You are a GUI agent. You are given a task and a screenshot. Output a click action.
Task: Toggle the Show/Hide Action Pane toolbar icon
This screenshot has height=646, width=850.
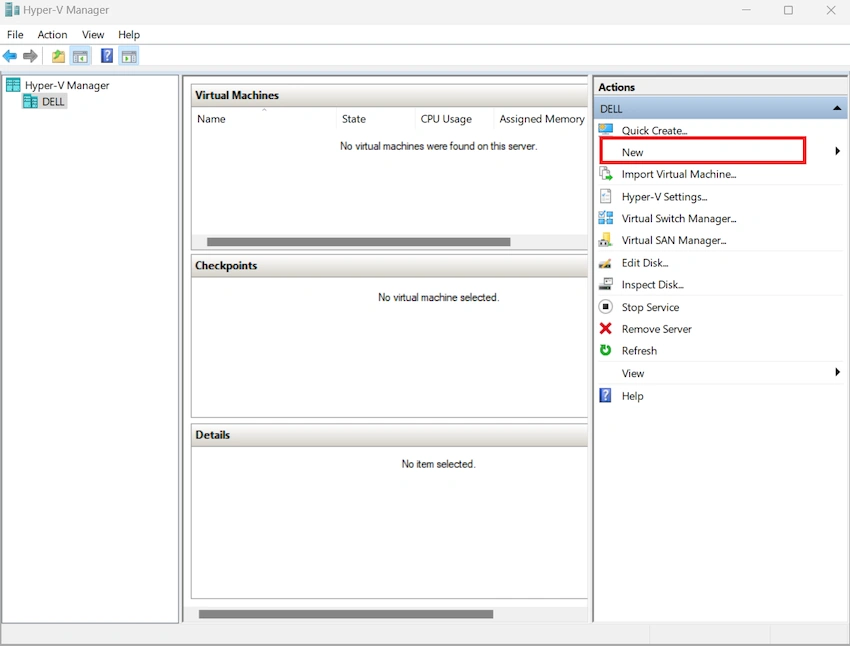coord(129,56)
